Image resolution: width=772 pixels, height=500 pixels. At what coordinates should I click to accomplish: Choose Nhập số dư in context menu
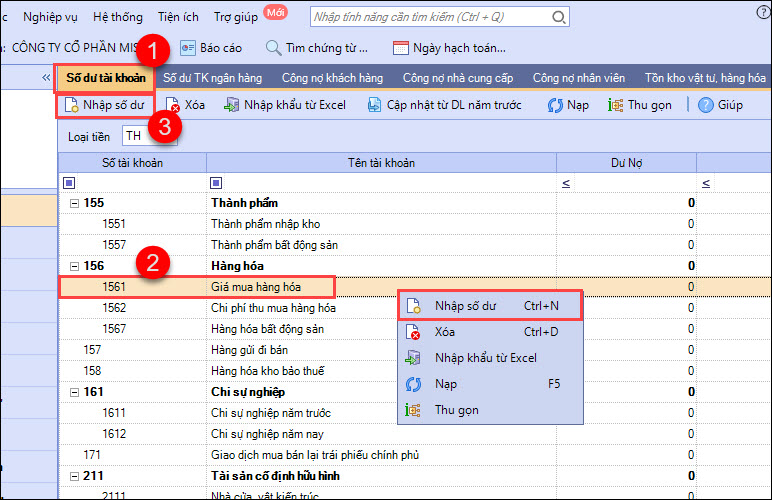click(x=466, y=305)
